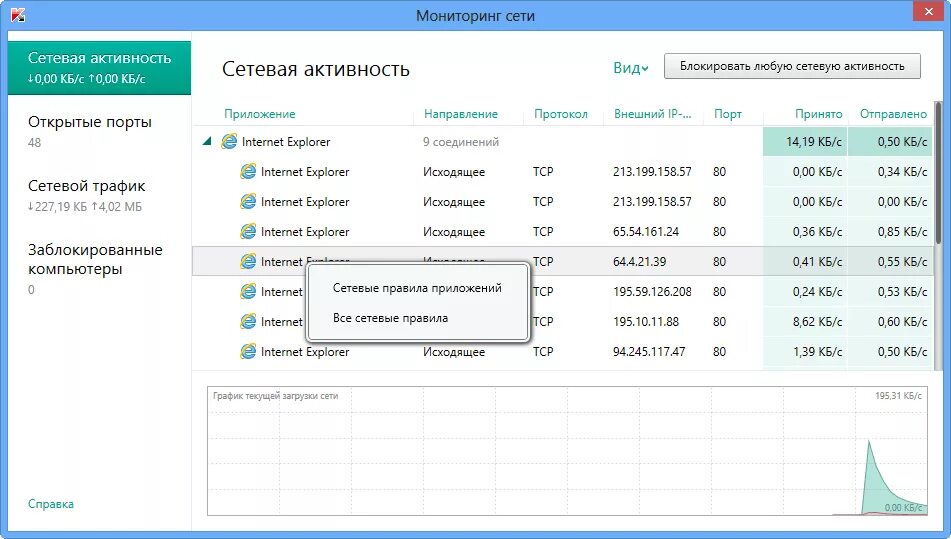Choose Сетевые правила приложений from context menu
Viewport: 951px width, 539px height.
point(417,288)
